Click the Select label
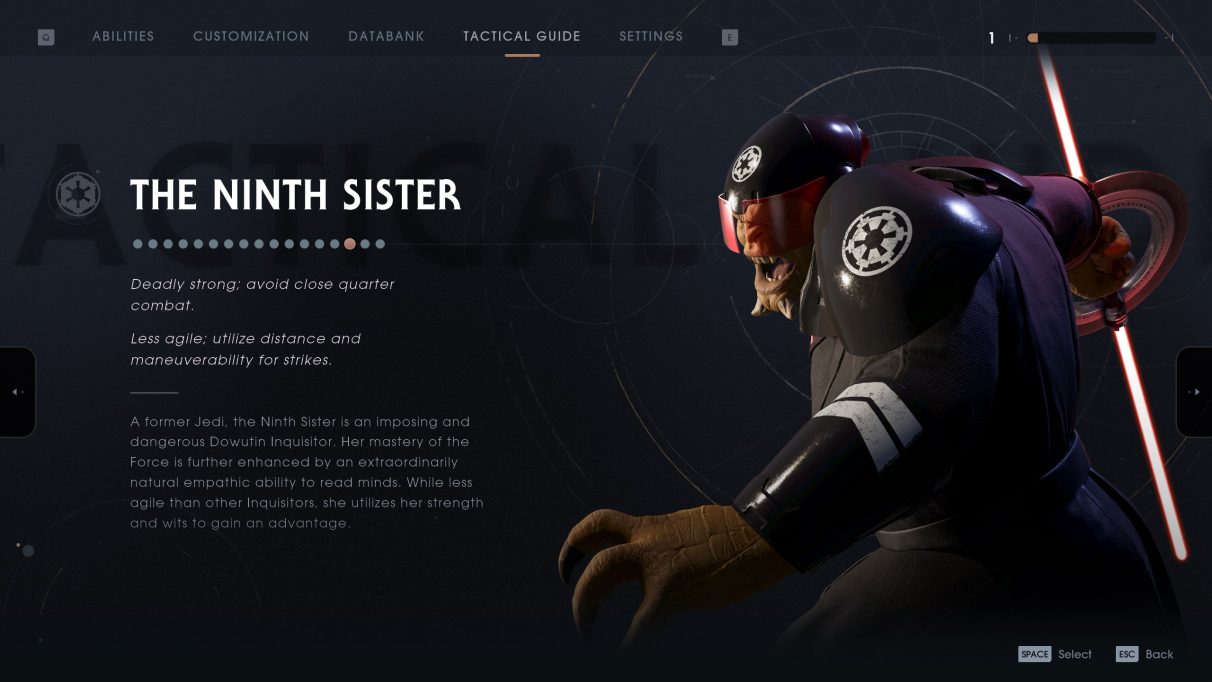This screenshot has width=1212, height=682. [x=1075, y=654]
